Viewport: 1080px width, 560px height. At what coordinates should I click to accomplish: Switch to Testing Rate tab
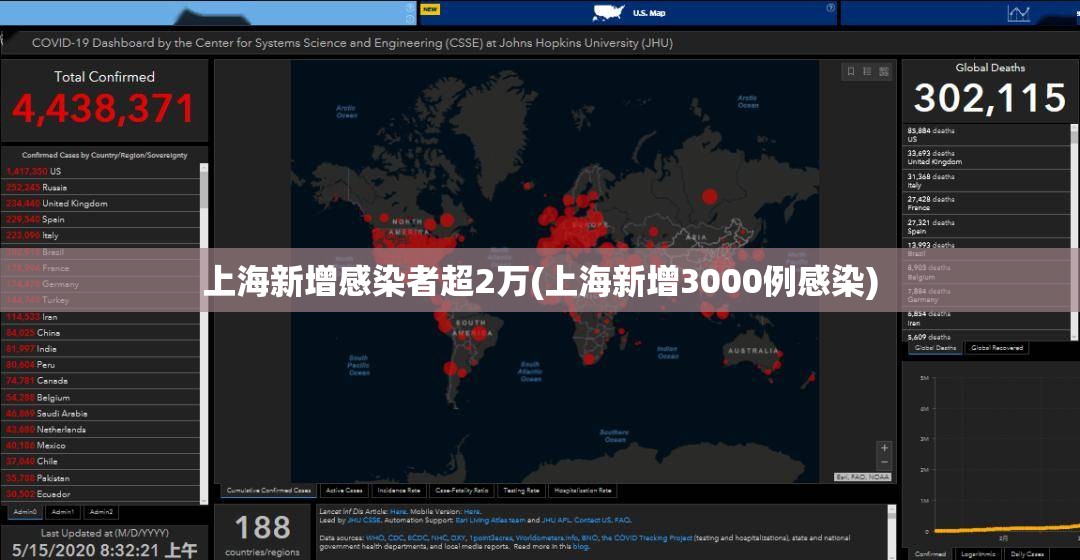[521, 491]
